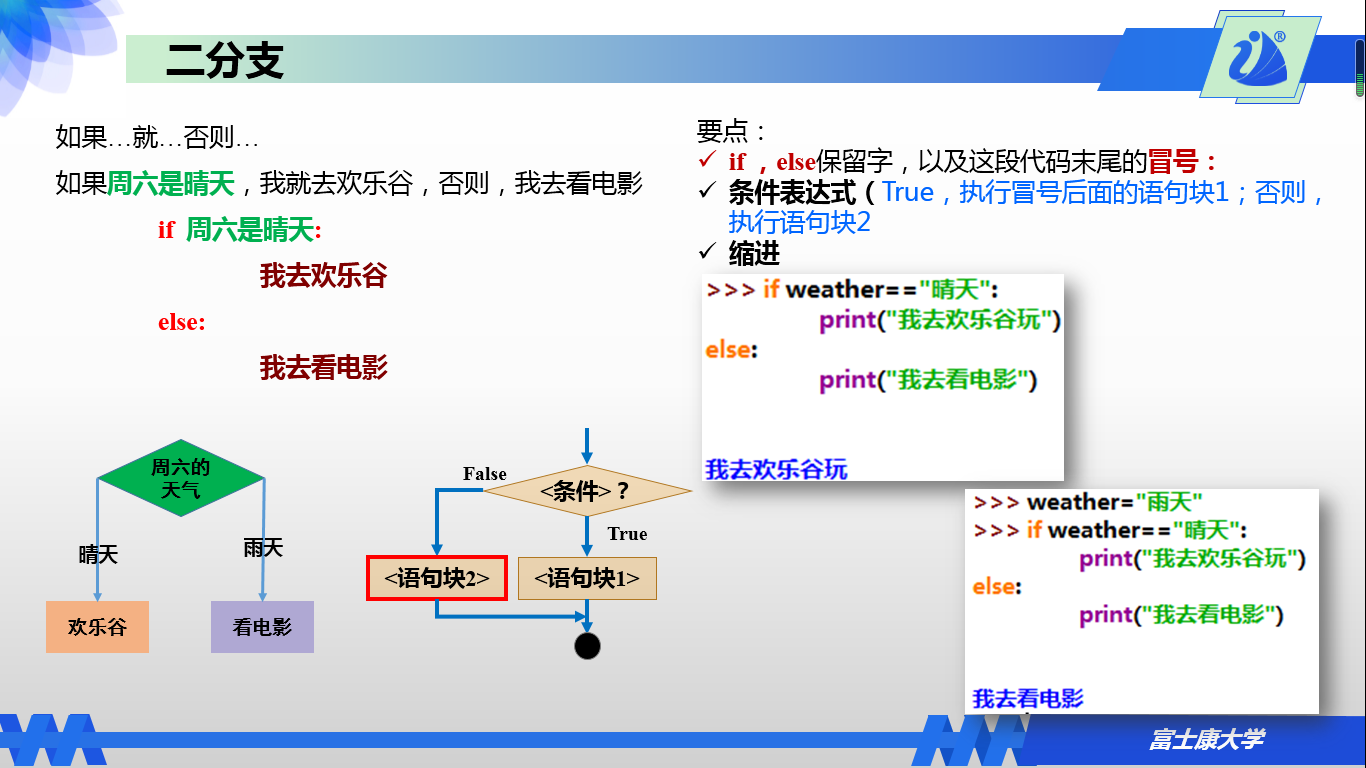The height and width of the screenshot is (768, 1366).
Task: Click the blue text 执行语句块2
Action: [800, 222]
